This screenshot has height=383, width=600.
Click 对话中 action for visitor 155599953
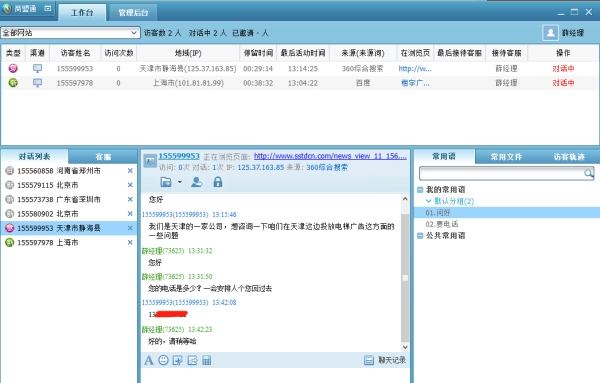pos(563,68)
